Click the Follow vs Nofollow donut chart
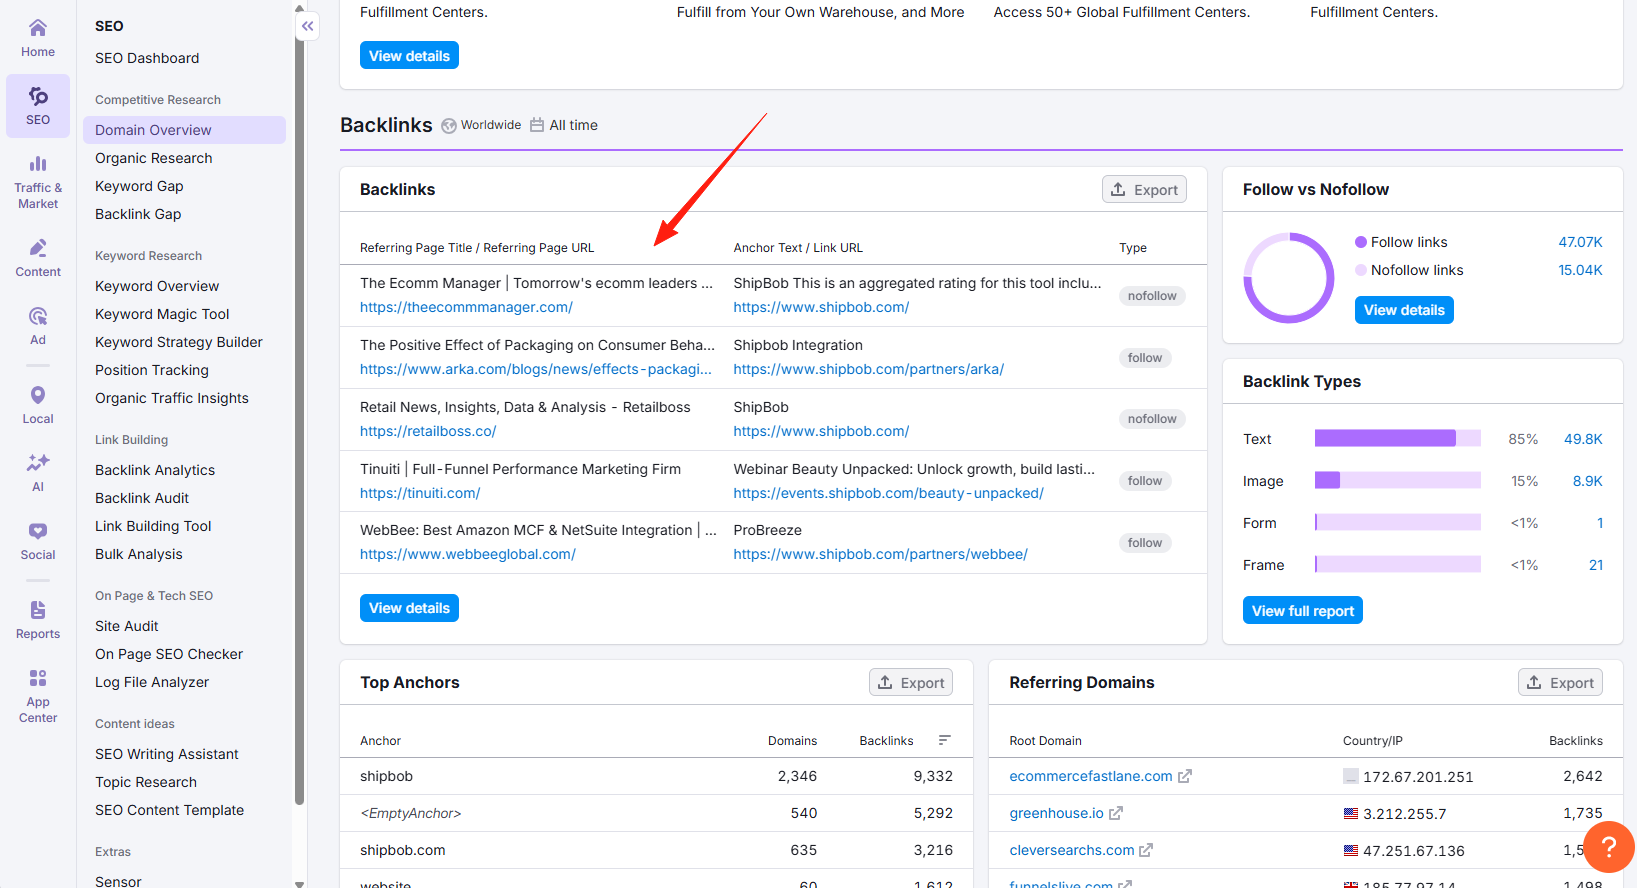 coord(1289,278)
